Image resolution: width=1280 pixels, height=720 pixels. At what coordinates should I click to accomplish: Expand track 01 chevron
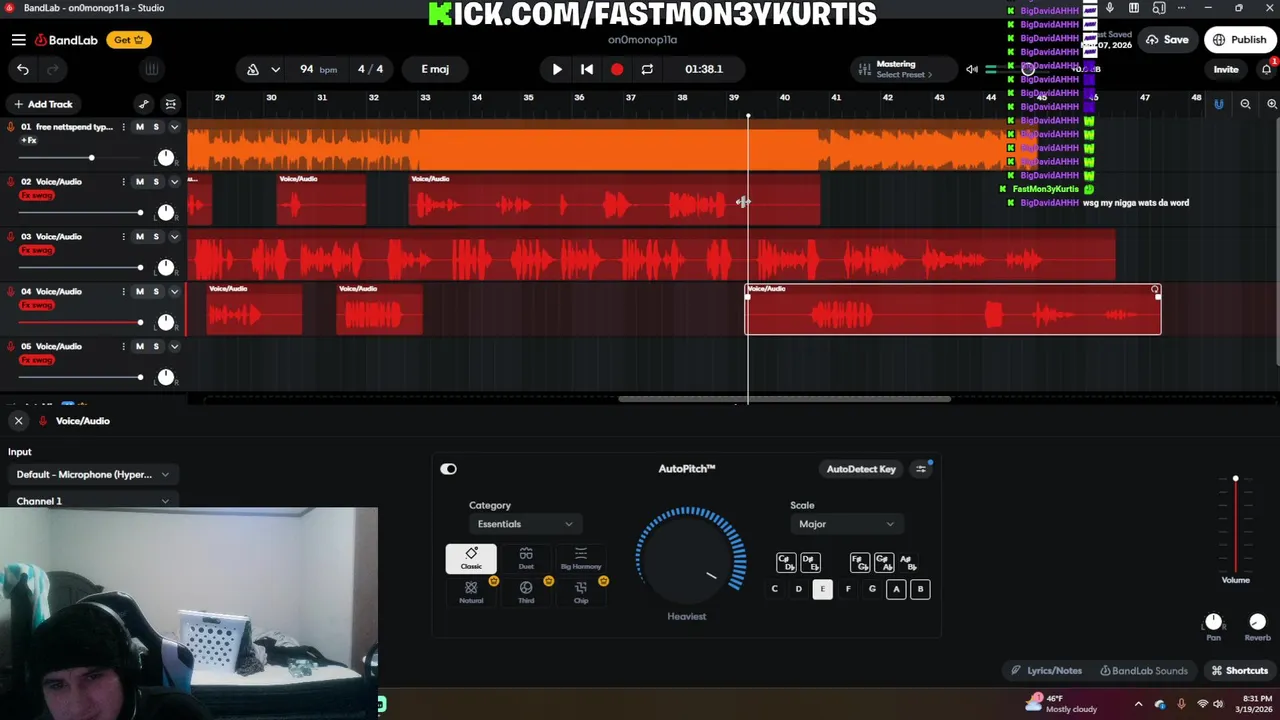pos(174,127)
